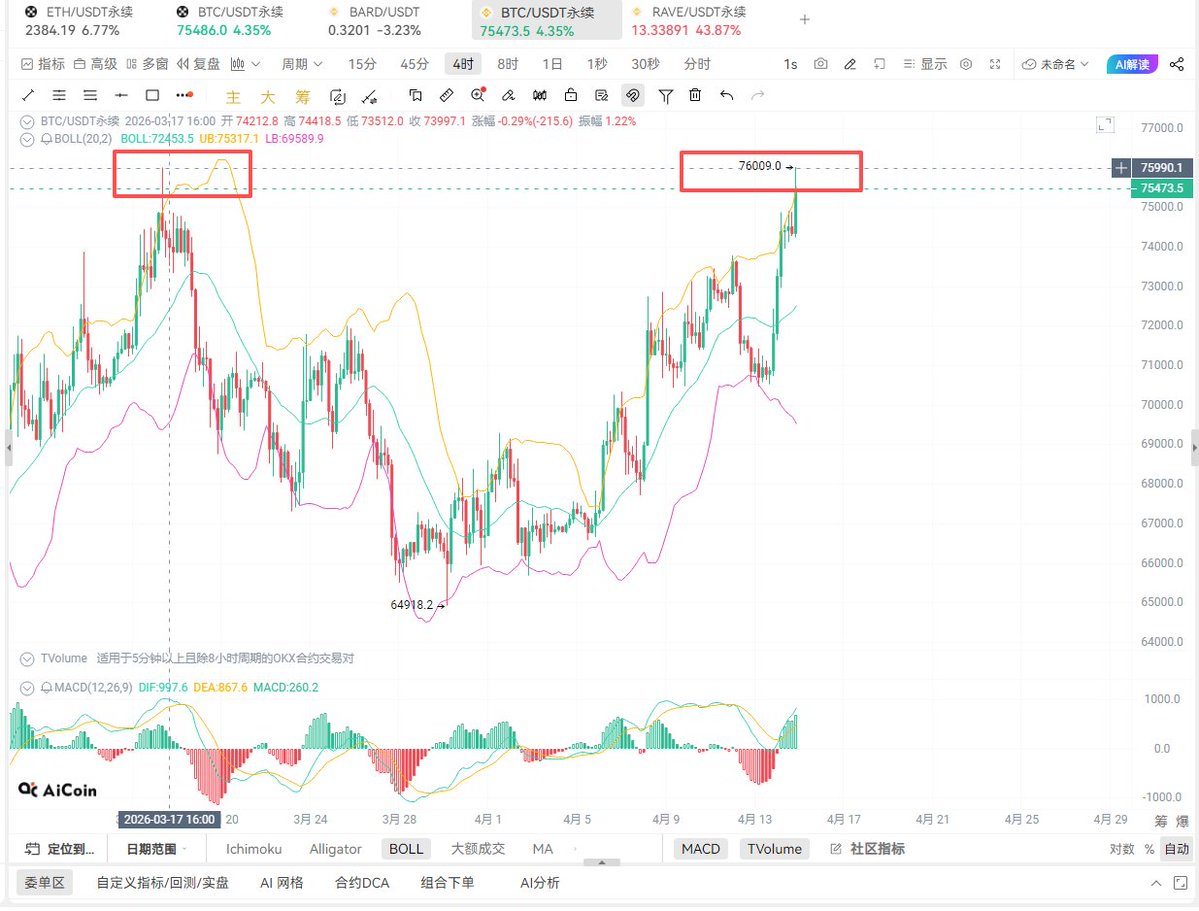1199x911 pixels.
Task: Open the 合约DCA tab
Action: click(x=362, y=883)
